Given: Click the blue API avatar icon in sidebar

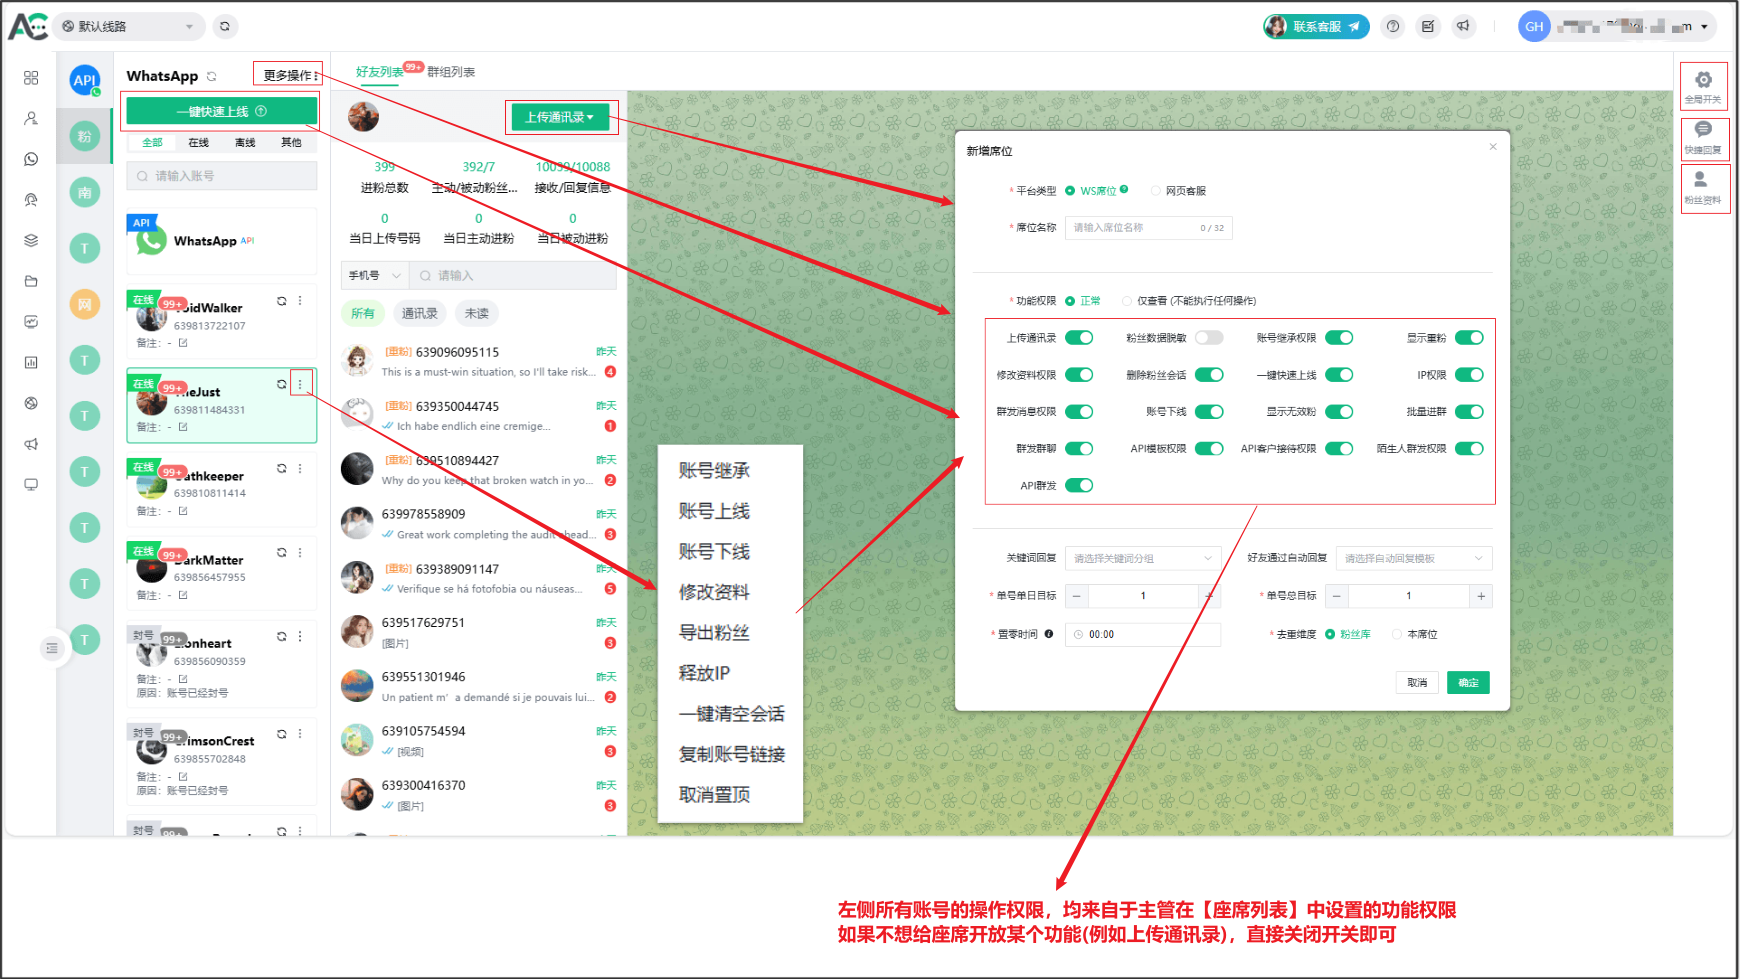Looking at the screenshot, I should tap(85, 80).
